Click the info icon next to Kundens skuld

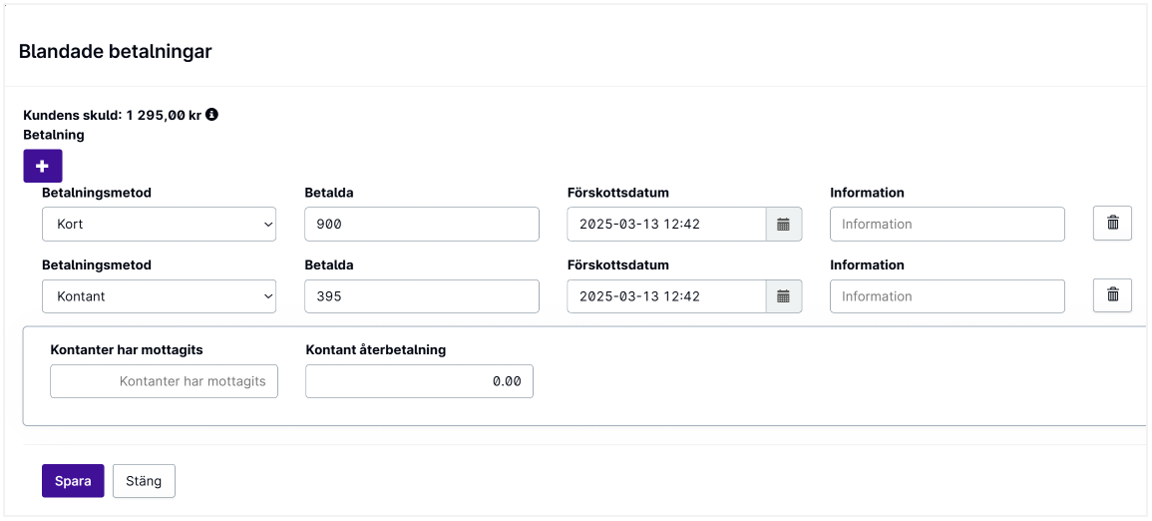(x=212, y=115)
